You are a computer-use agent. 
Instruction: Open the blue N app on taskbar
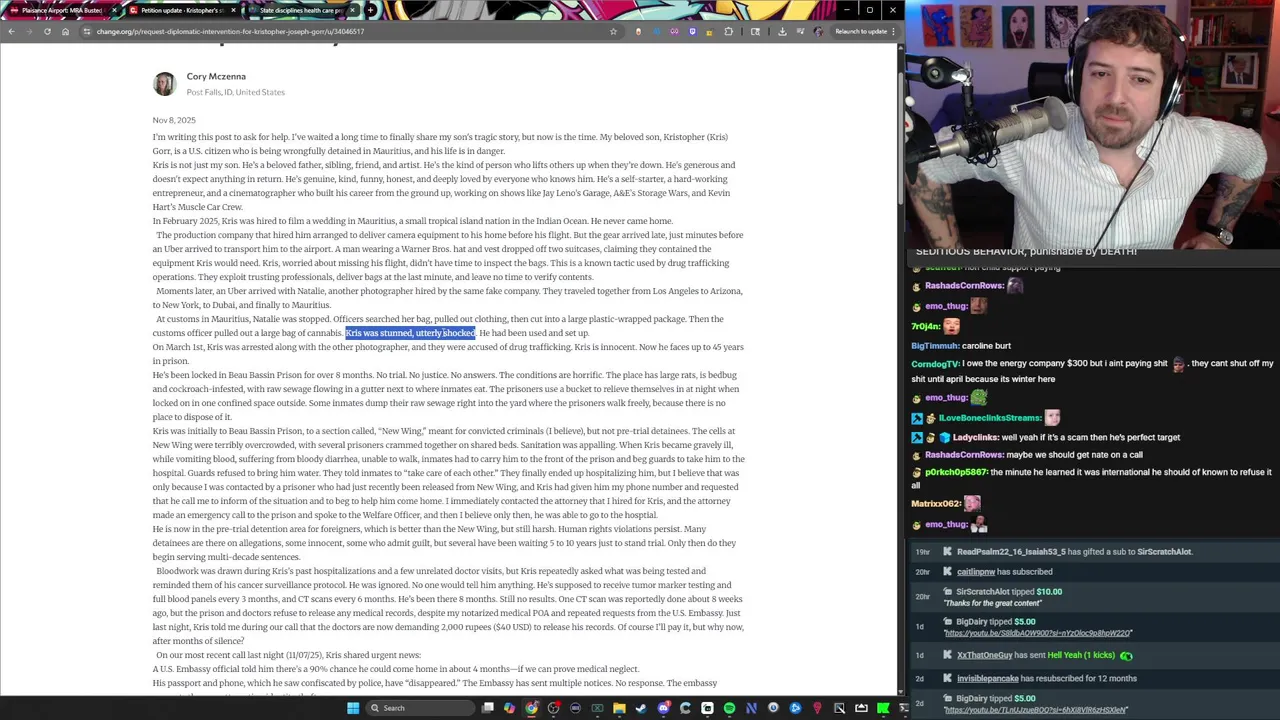(x=751, y=708)
